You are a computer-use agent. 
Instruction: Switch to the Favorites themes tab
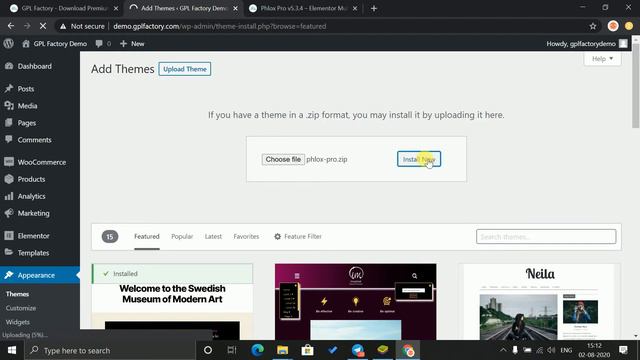pos(246,236)
